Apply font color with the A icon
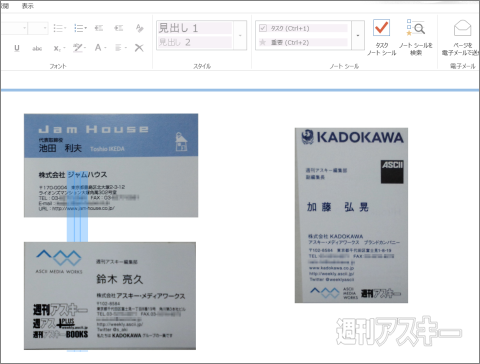 [x=98, y=48]
